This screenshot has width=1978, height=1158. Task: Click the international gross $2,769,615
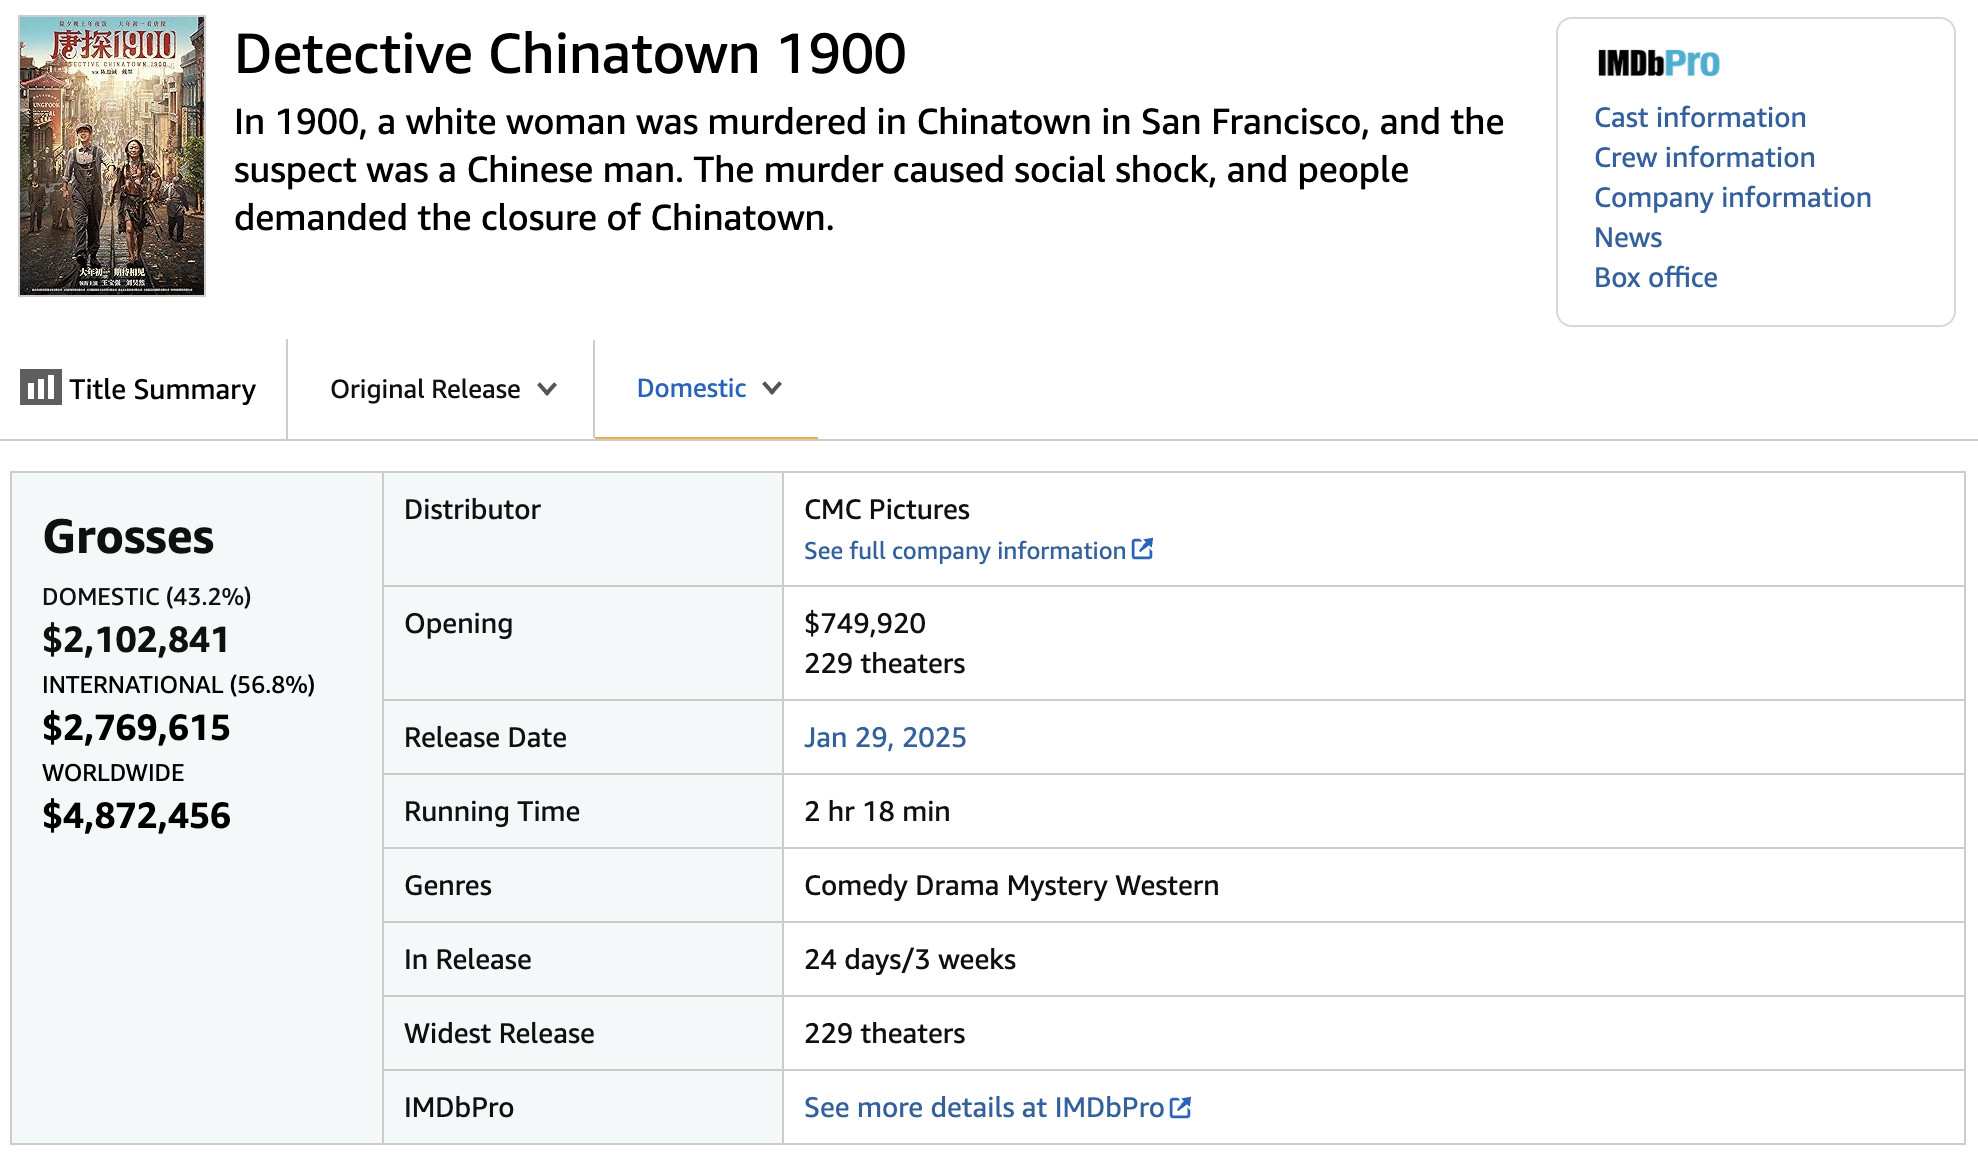click(x=136, y=727)
